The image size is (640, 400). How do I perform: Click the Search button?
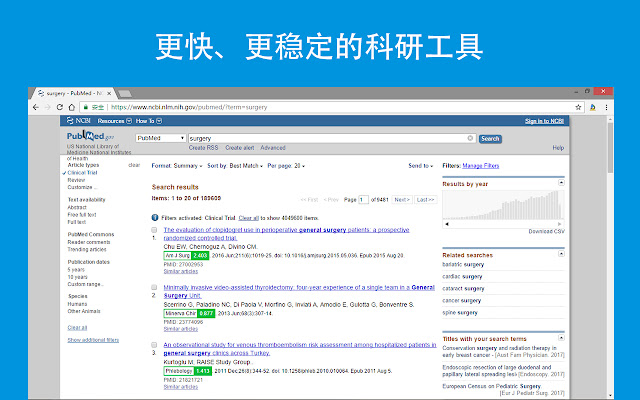tap(490, 139)
